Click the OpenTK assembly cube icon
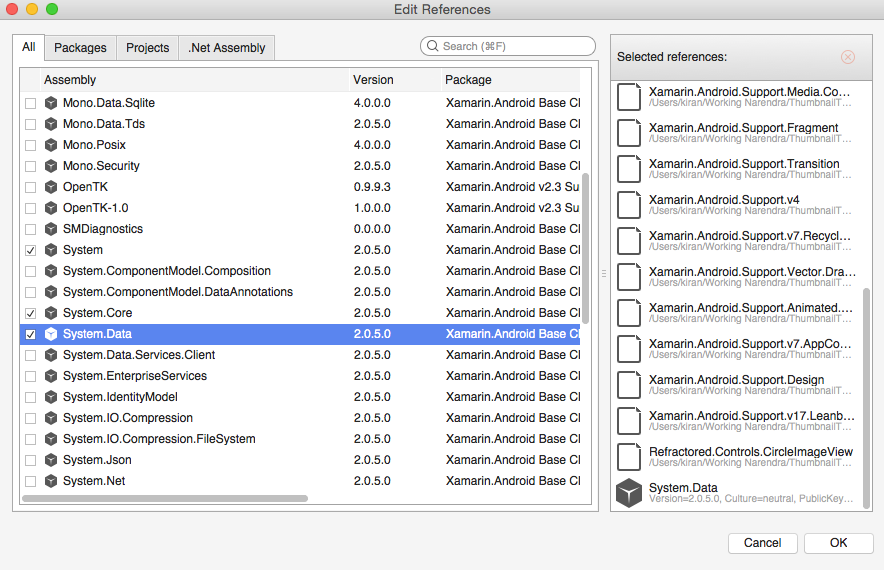884x570 pixels. (51, 187)
